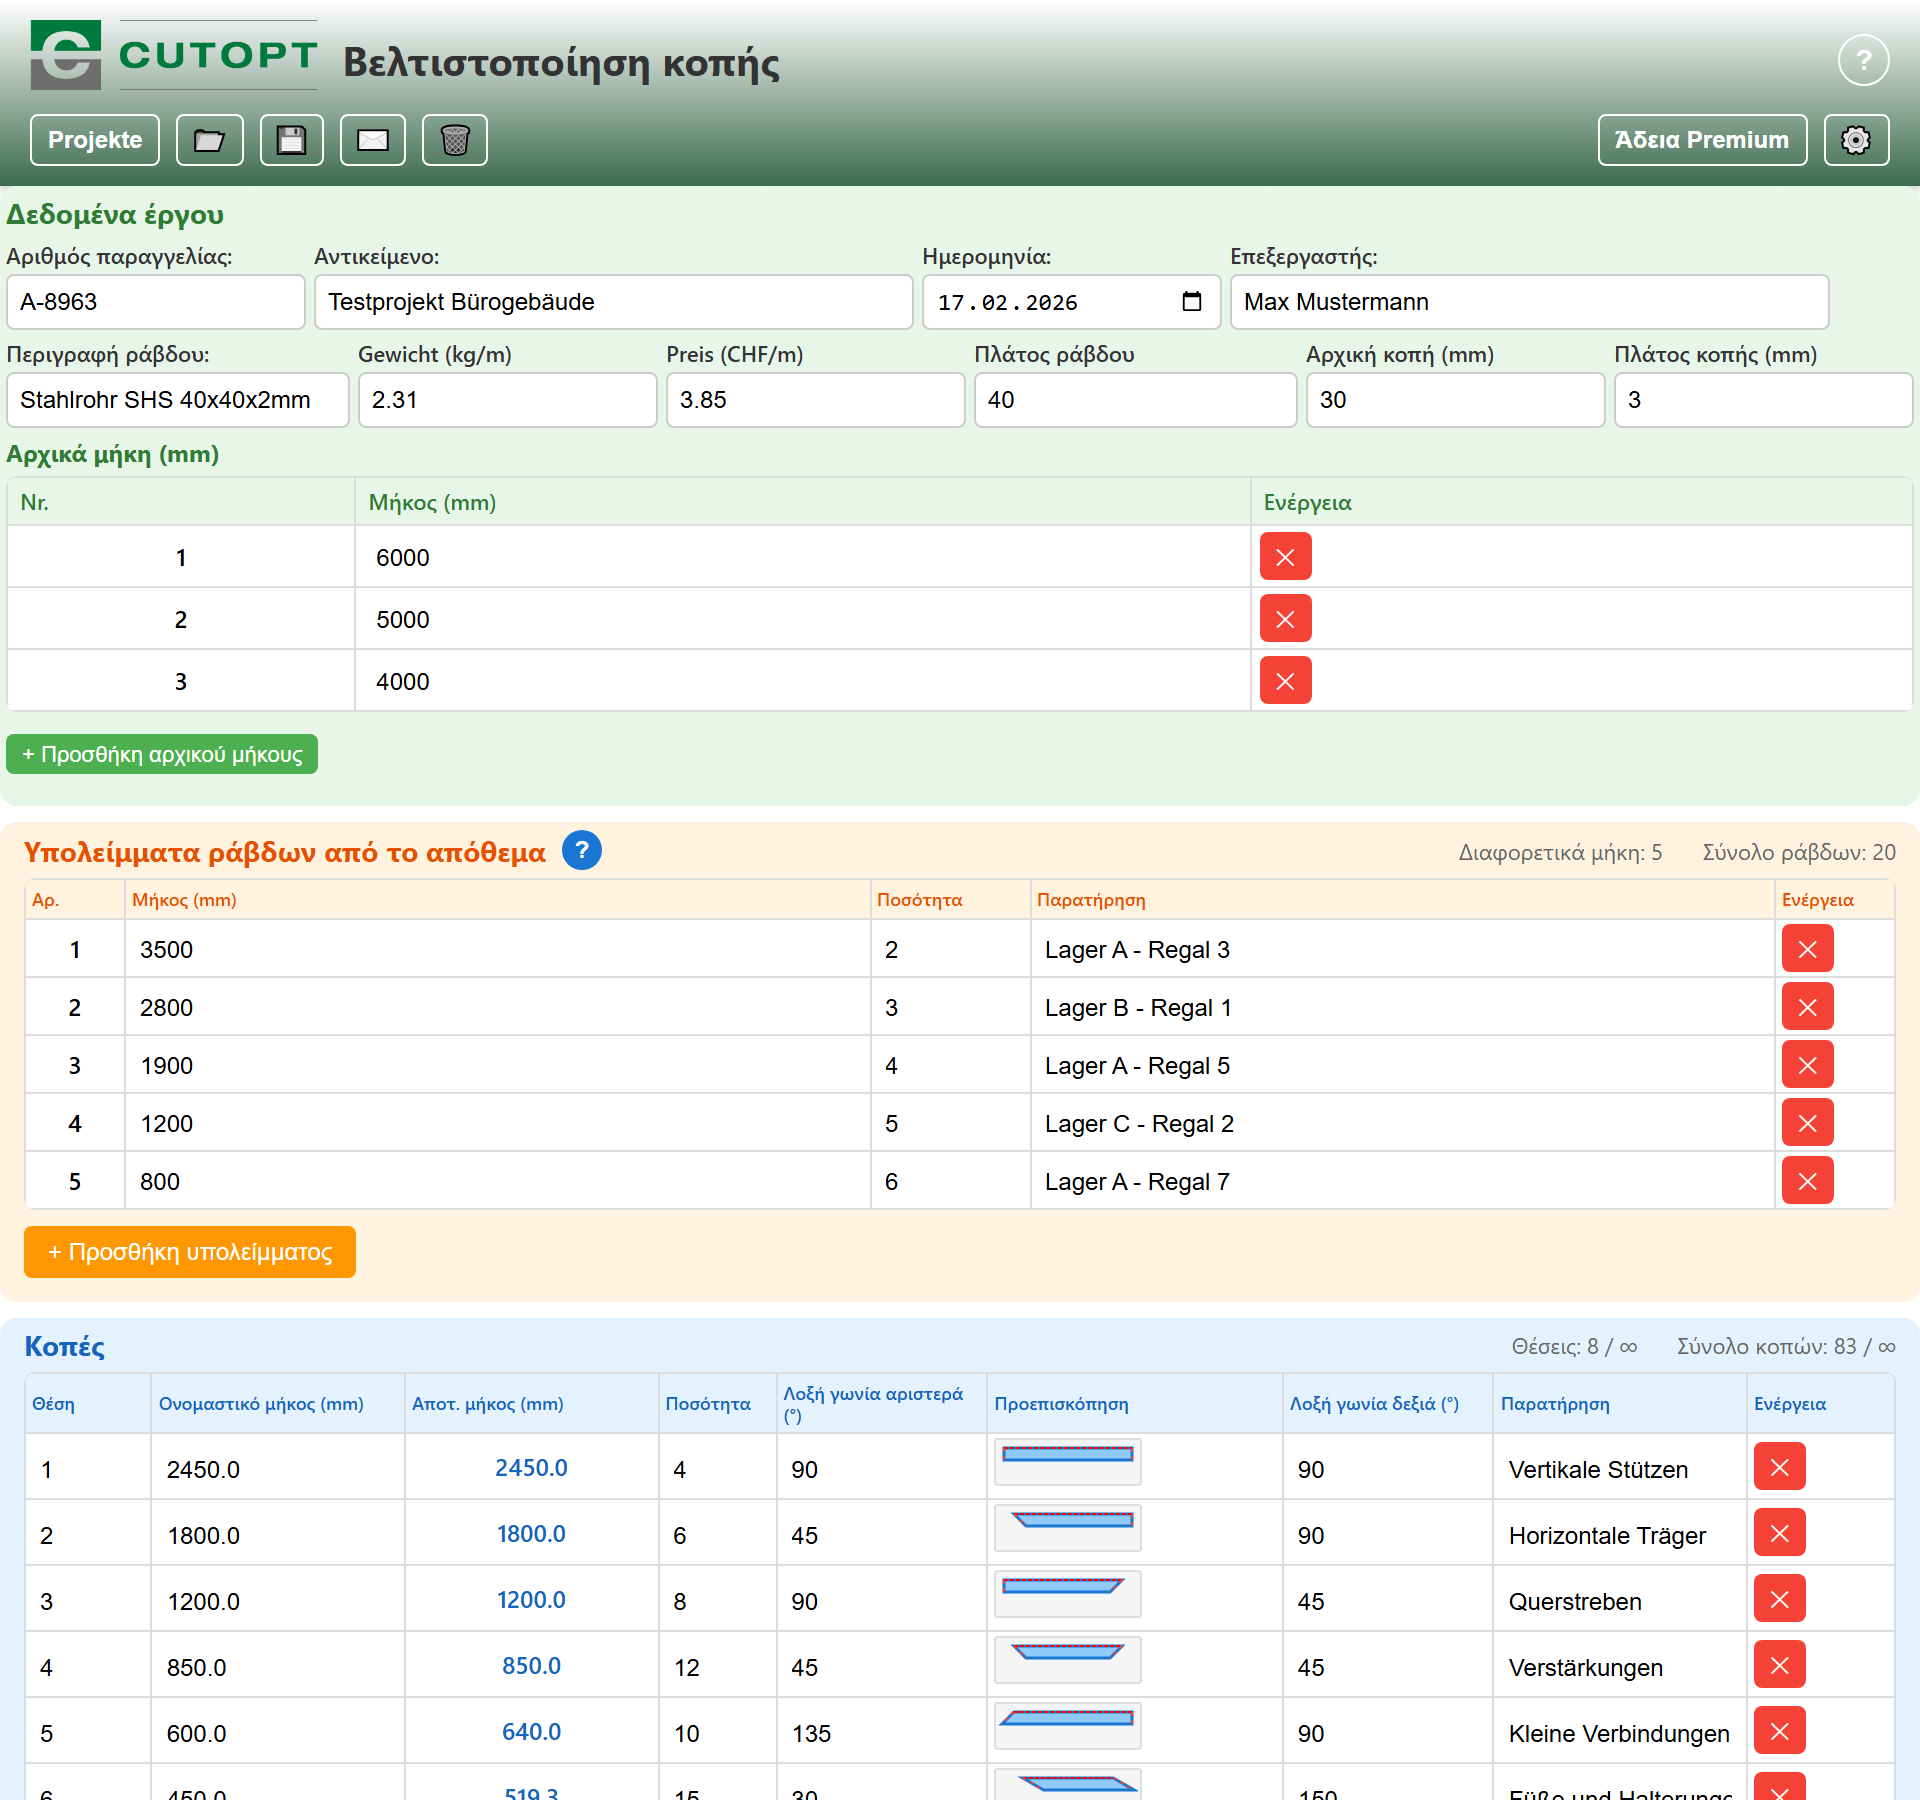Open the date picker calendar icon
The image size is (1920, 1800).
pyautogui.click(x=1191, y=302)
